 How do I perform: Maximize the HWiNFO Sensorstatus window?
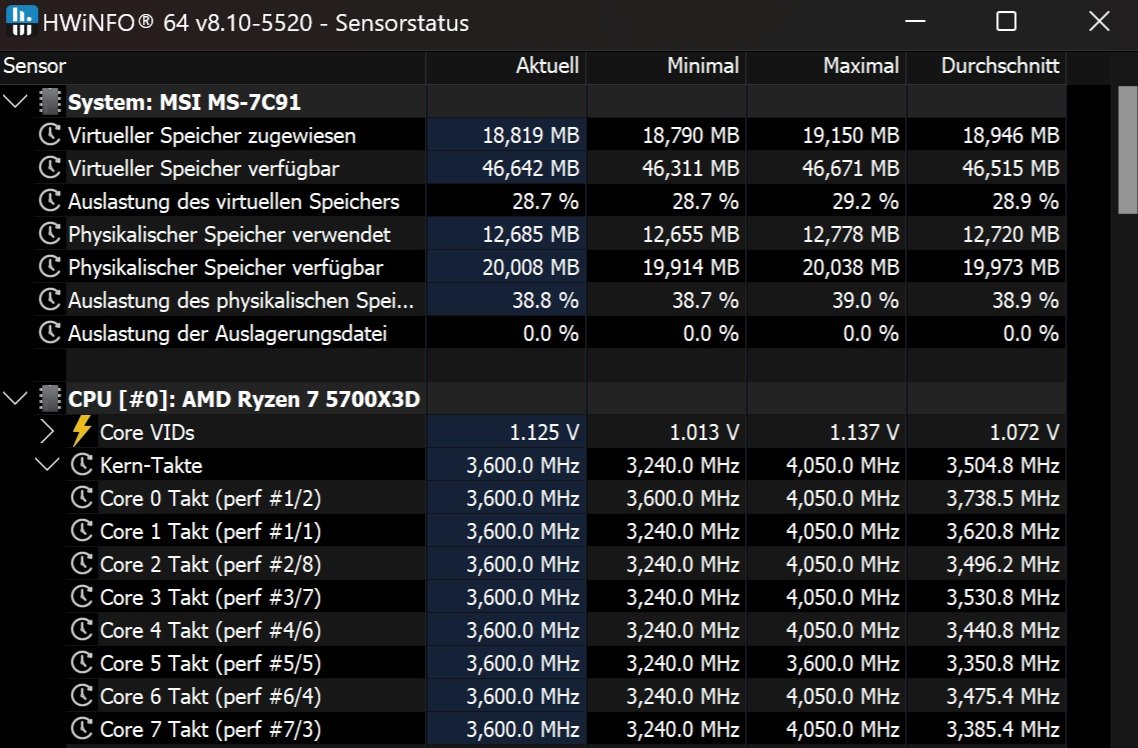(1006, 21)
